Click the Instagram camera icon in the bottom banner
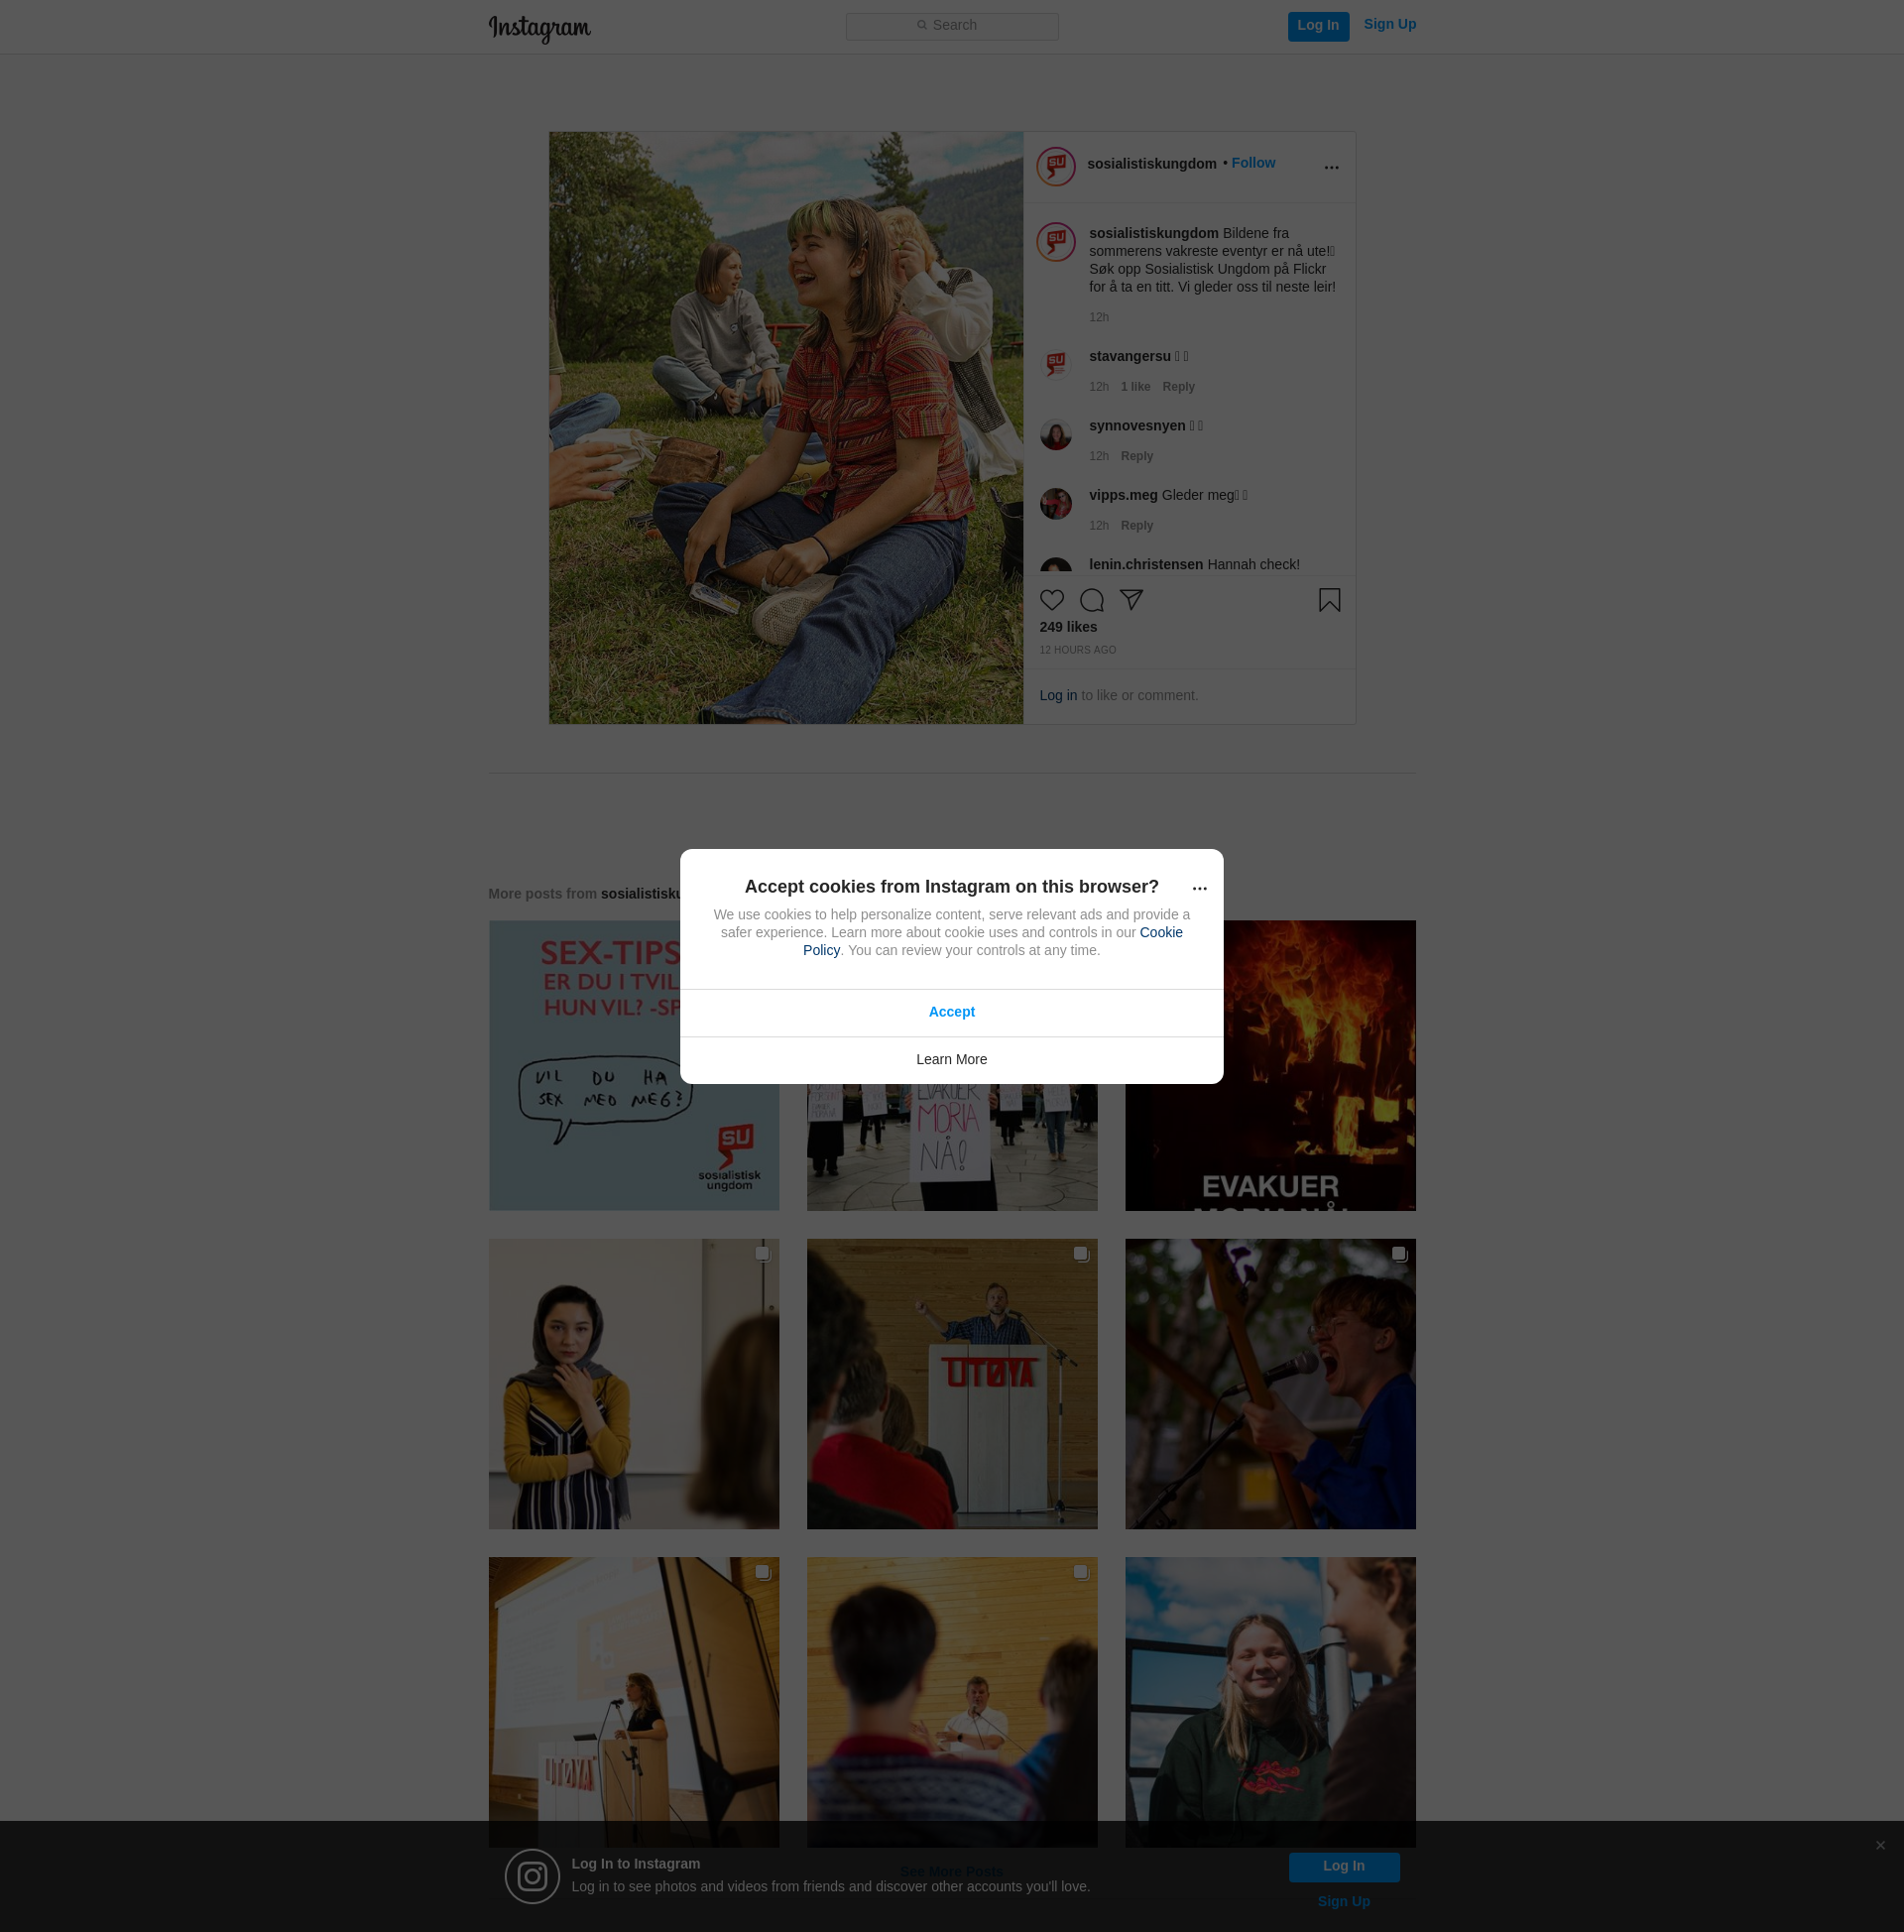The height and width of the screenshot is (1932, 1904). point(532,1876)
